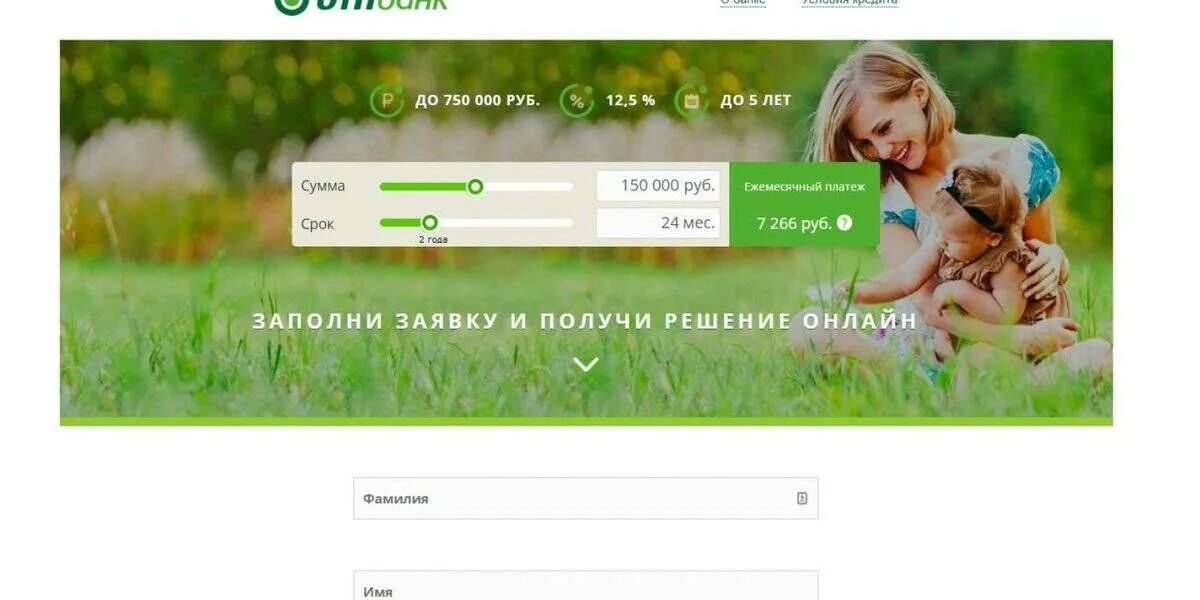Viewport: 1200px width, 600px height.
Task: Click the ДО 750 000 РУБ. text label
Action: (477, 100)
